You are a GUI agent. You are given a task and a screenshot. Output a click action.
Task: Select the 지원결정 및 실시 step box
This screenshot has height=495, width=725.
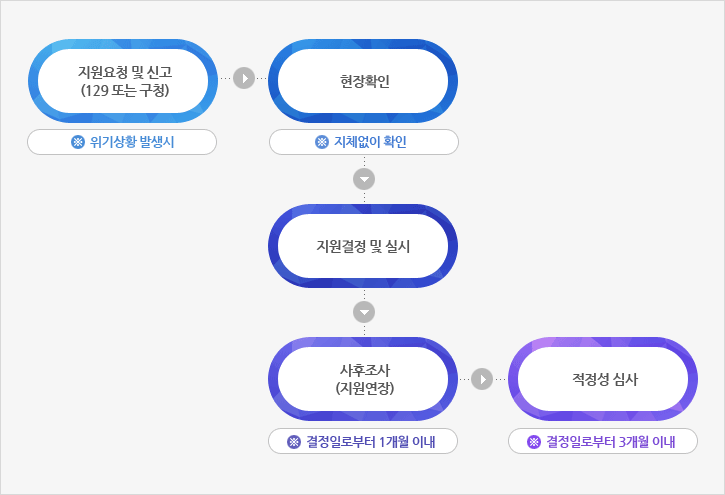coord(363,246)
